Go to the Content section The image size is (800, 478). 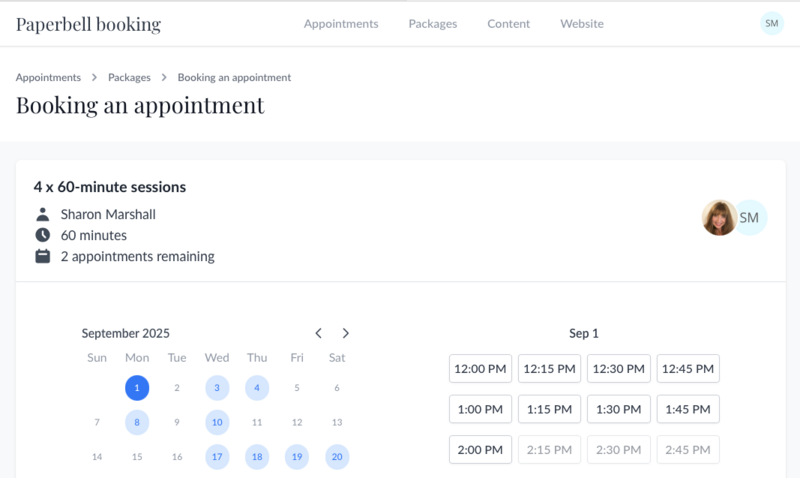coord(509,24)
